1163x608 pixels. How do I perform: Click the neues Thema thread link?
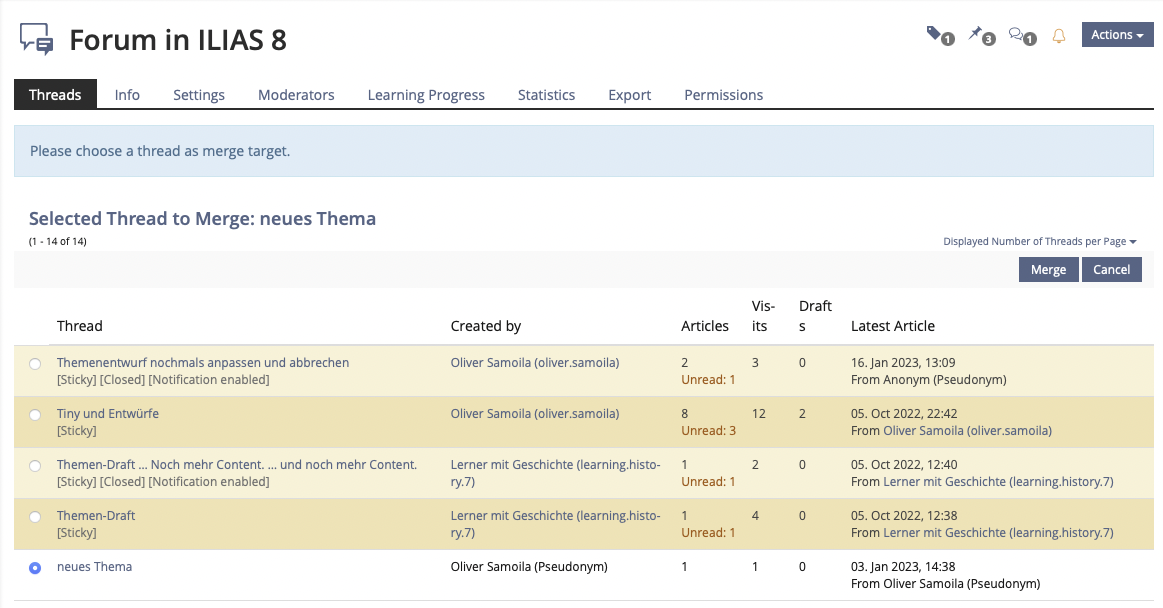[94, 567]
